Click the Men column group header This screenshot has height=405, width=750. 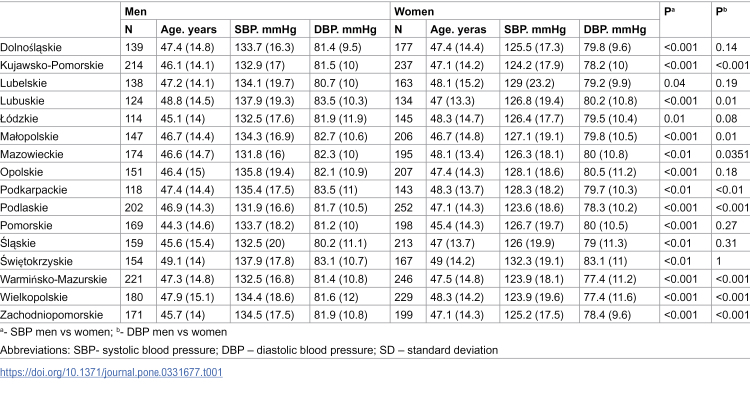click(135, 11)
